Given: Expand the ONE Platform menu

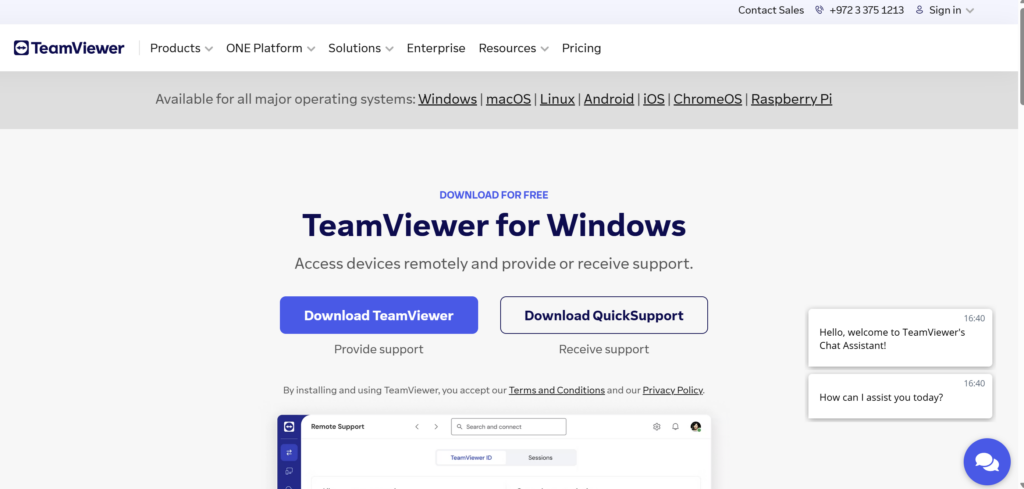Looking at the screenshot, I should point(270,48).
